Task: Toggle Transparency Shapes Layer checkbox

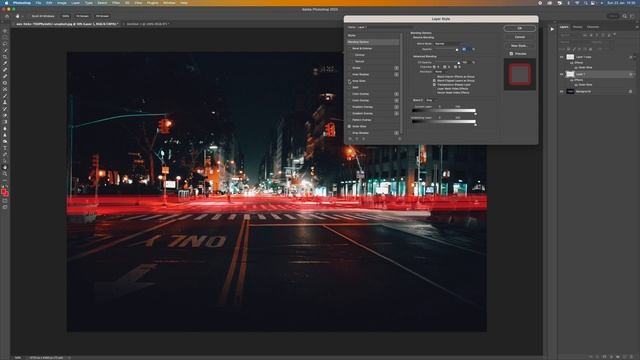Action: (434, 84)
